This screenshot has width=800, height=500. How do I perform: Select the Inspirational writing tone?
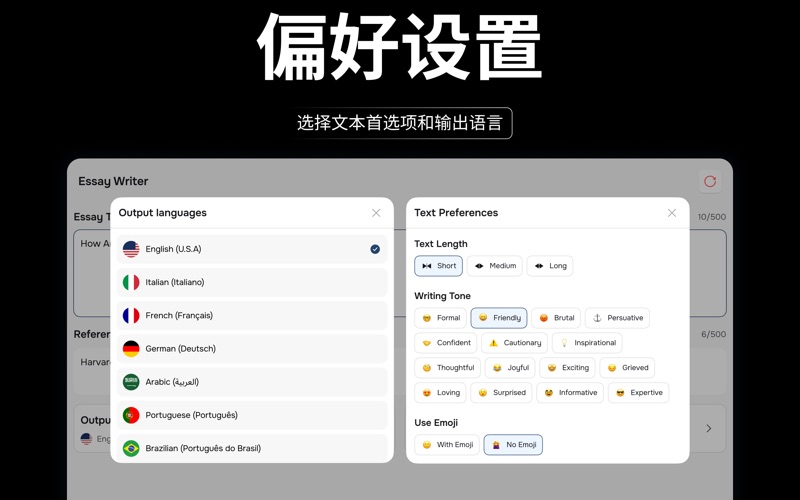click(x=587, y=343)
